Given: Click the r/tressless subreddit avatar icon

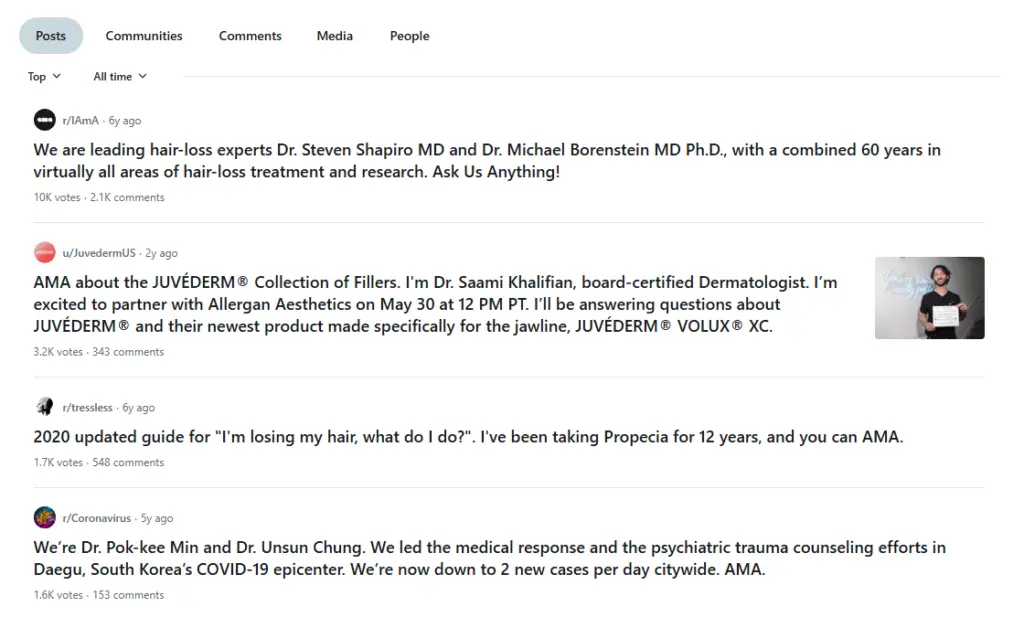Looking at the screenshot, I should coord(43,407).
